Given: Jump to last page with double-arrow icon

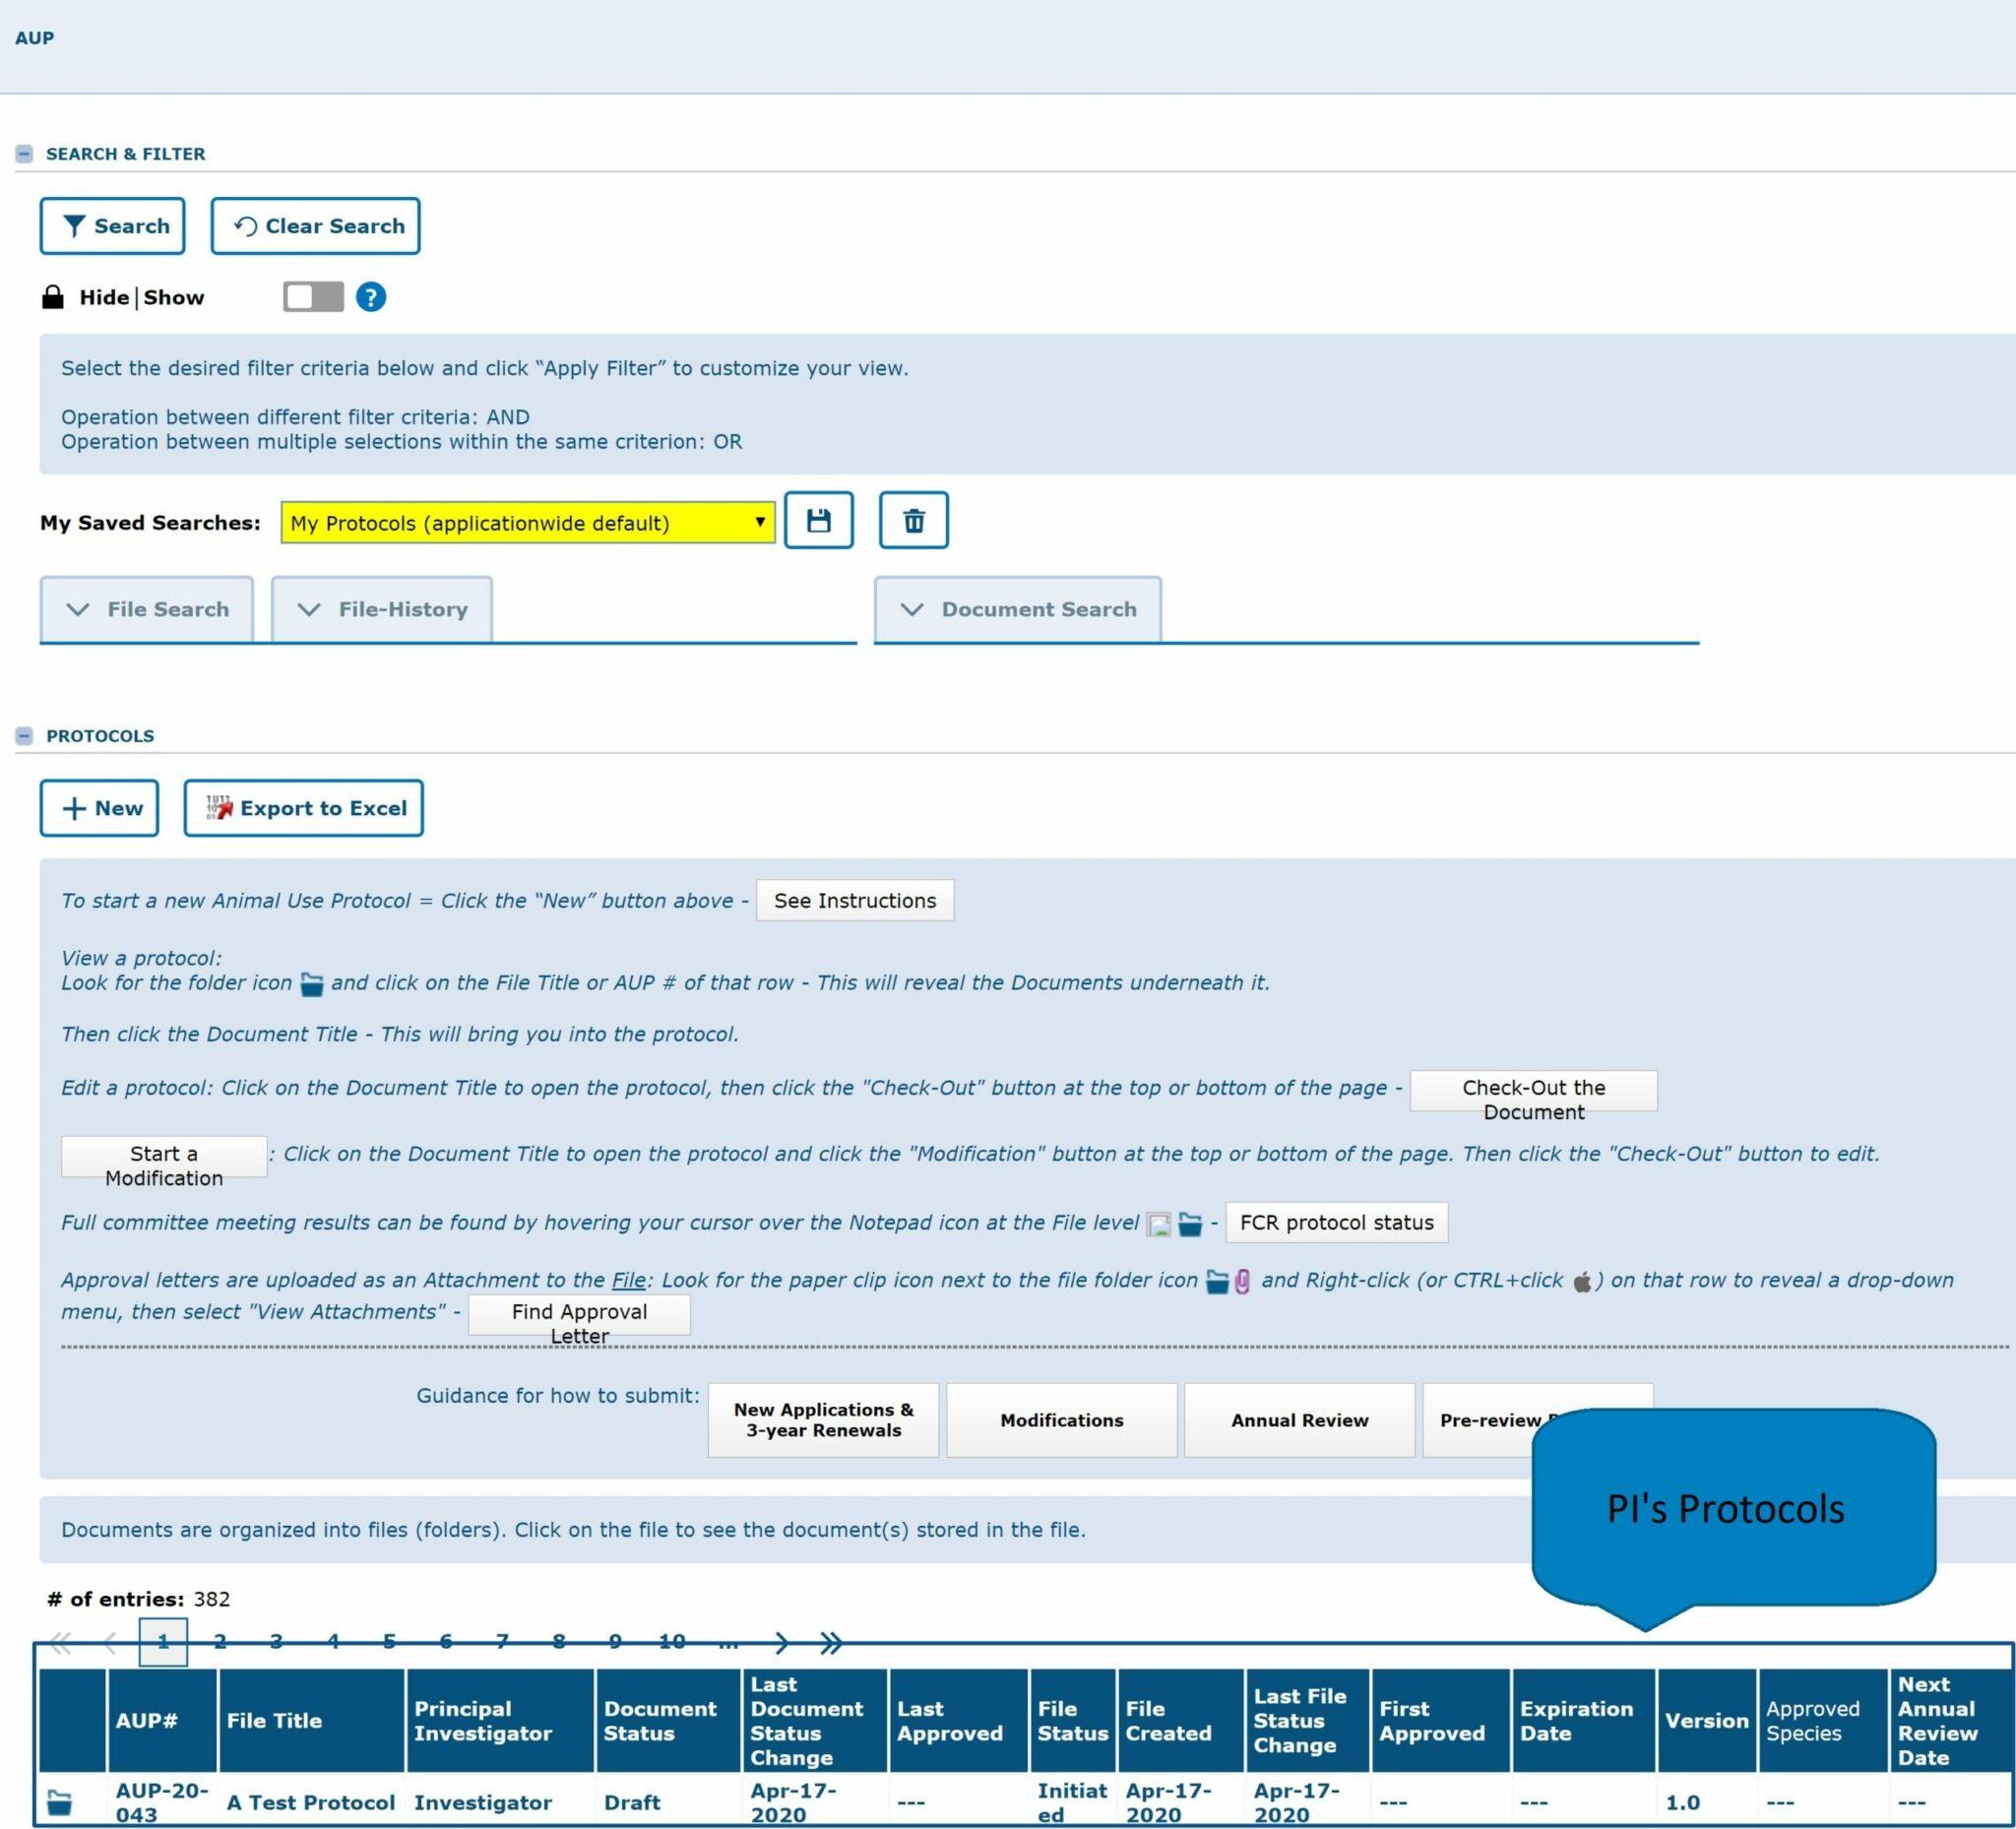Looking at the screenshot, I should click(x=829, y=1642).
